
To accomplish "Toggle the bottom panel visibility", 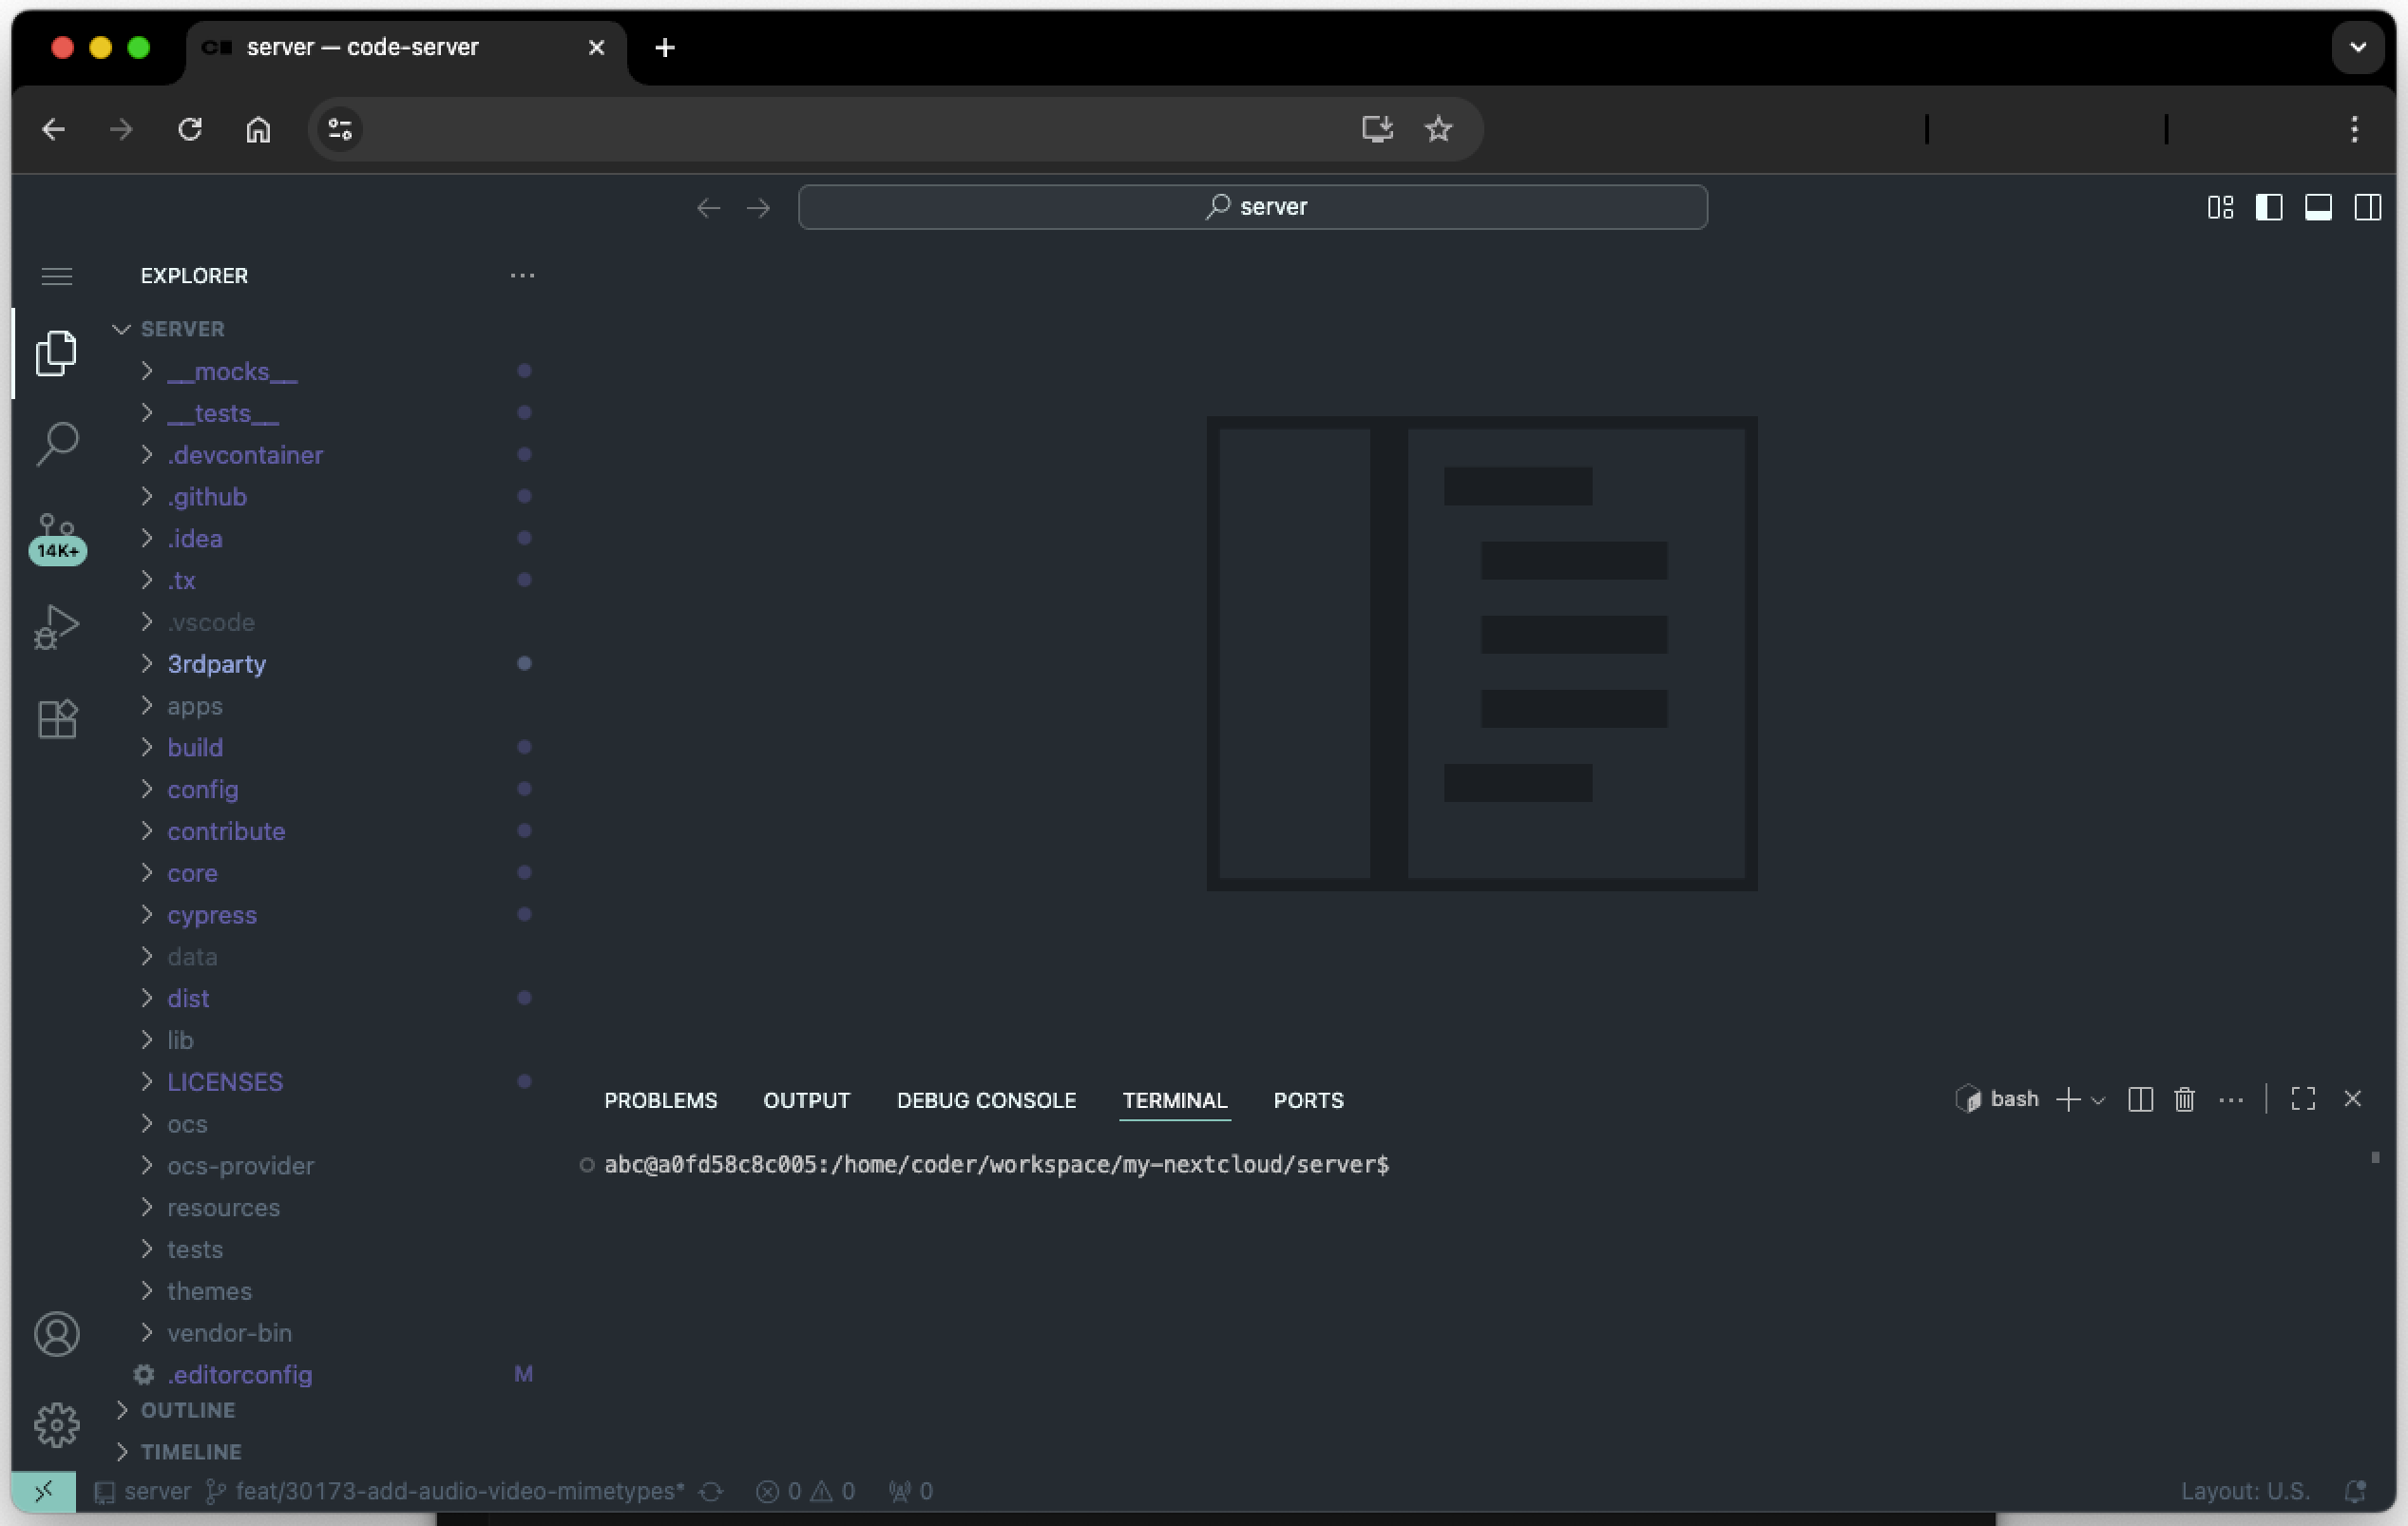I will coord(2318,207).
